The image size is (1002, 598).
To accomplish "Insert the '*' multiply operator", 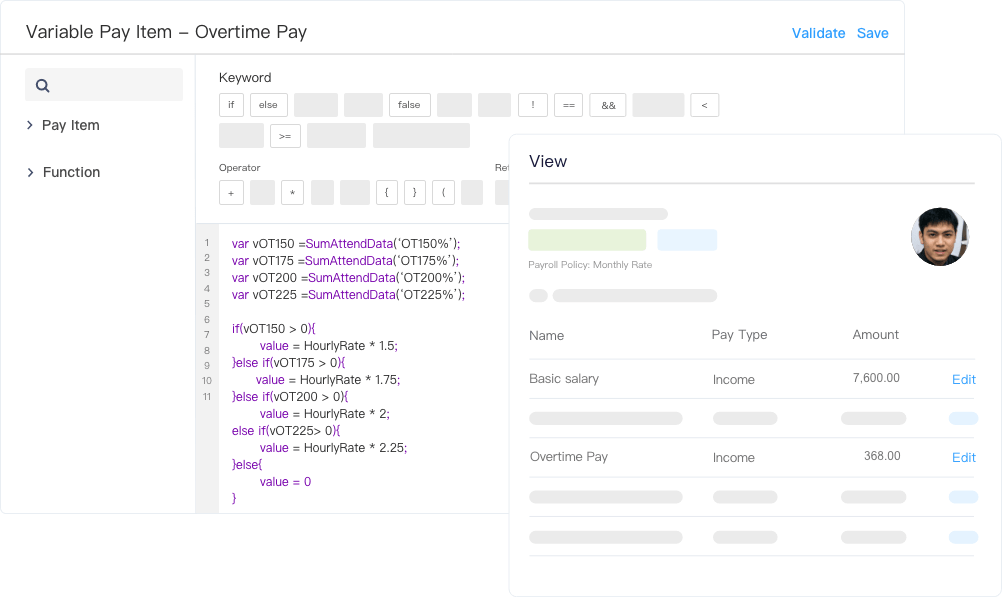I will [293, 192].
